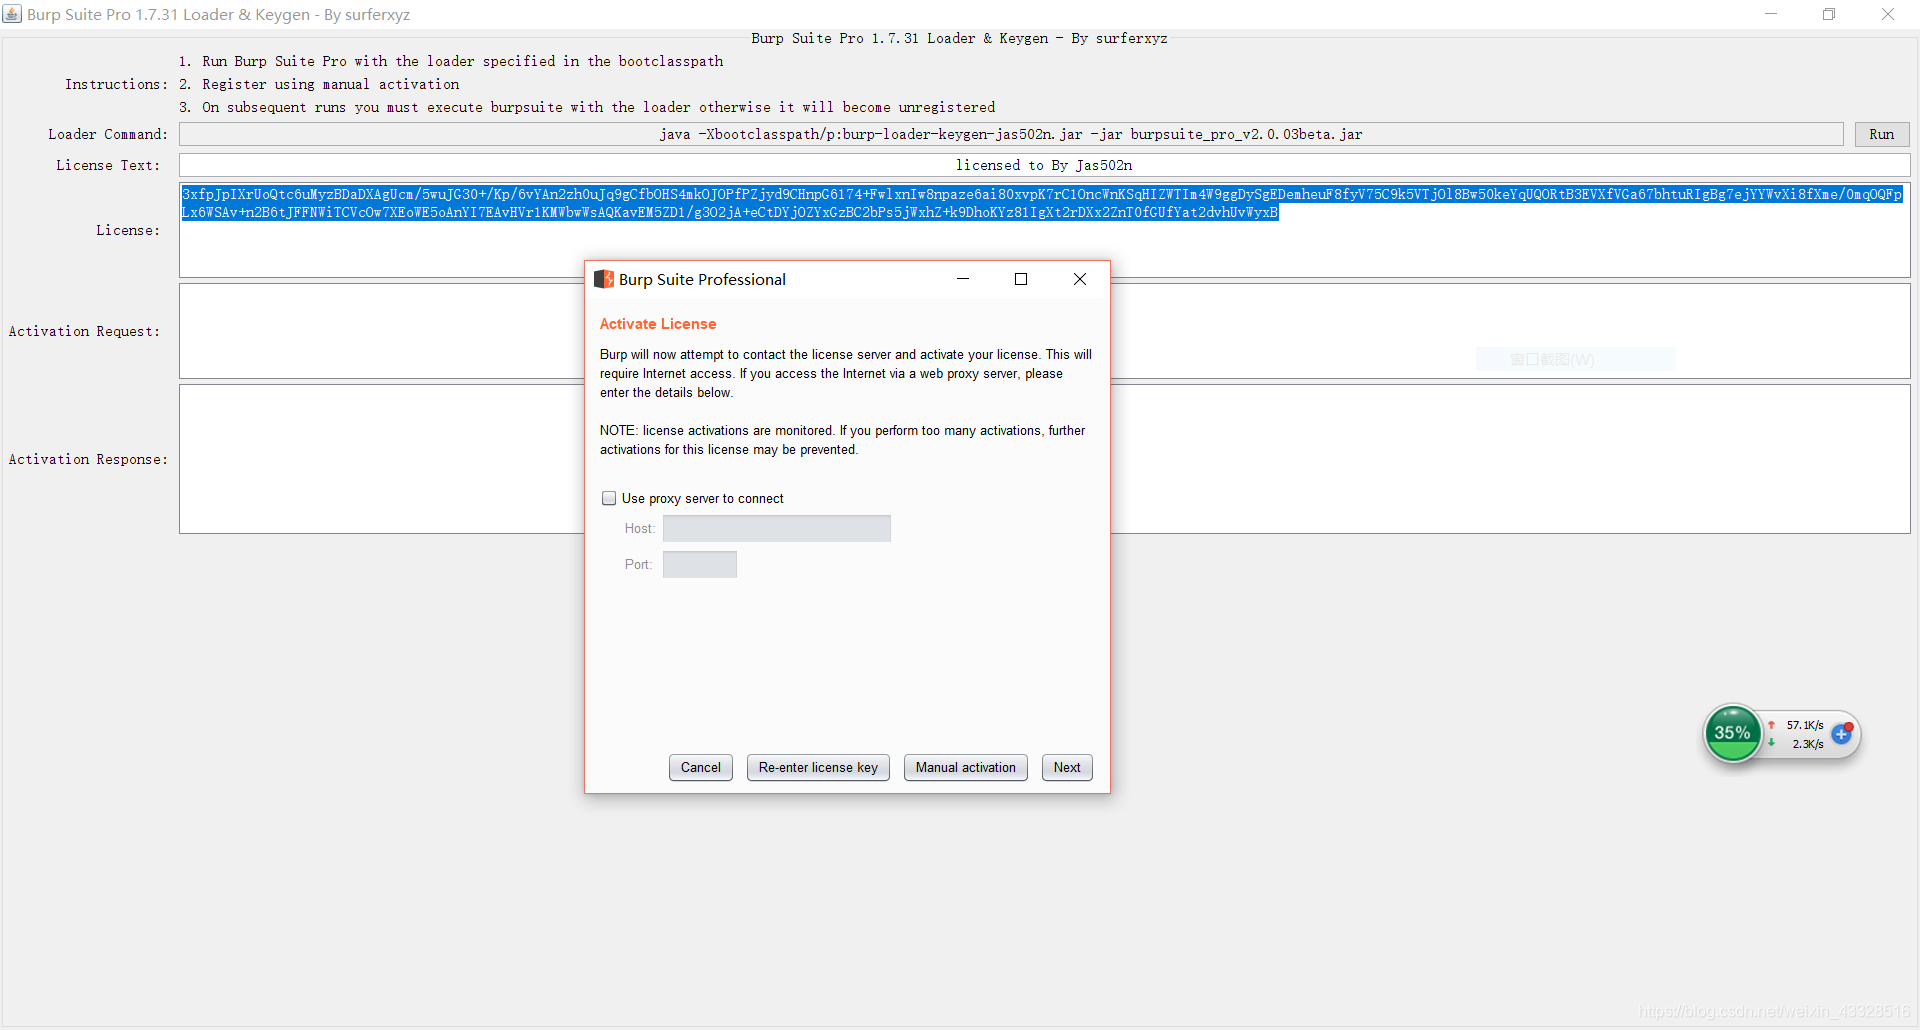The height and width of the screenshot is (1030, 1920).
Task: Minimize the Burp Suite Professional dialog
Action: click(963, 279)
